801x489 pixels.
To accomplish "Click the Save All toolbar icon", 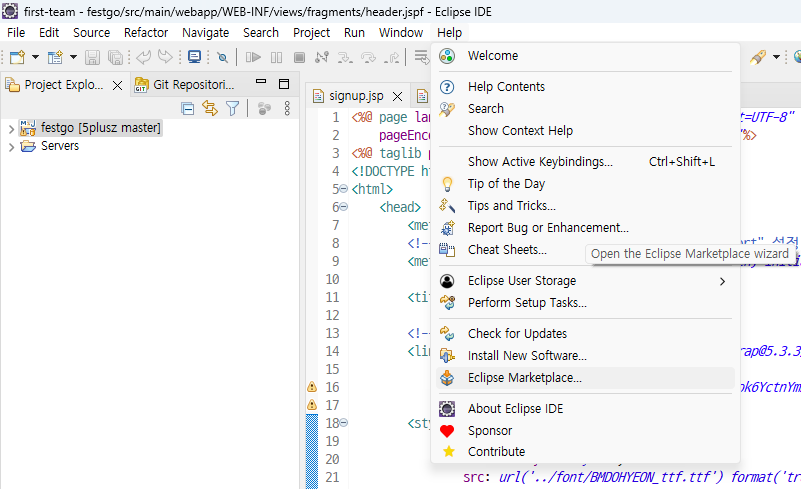I will (115, 57).
